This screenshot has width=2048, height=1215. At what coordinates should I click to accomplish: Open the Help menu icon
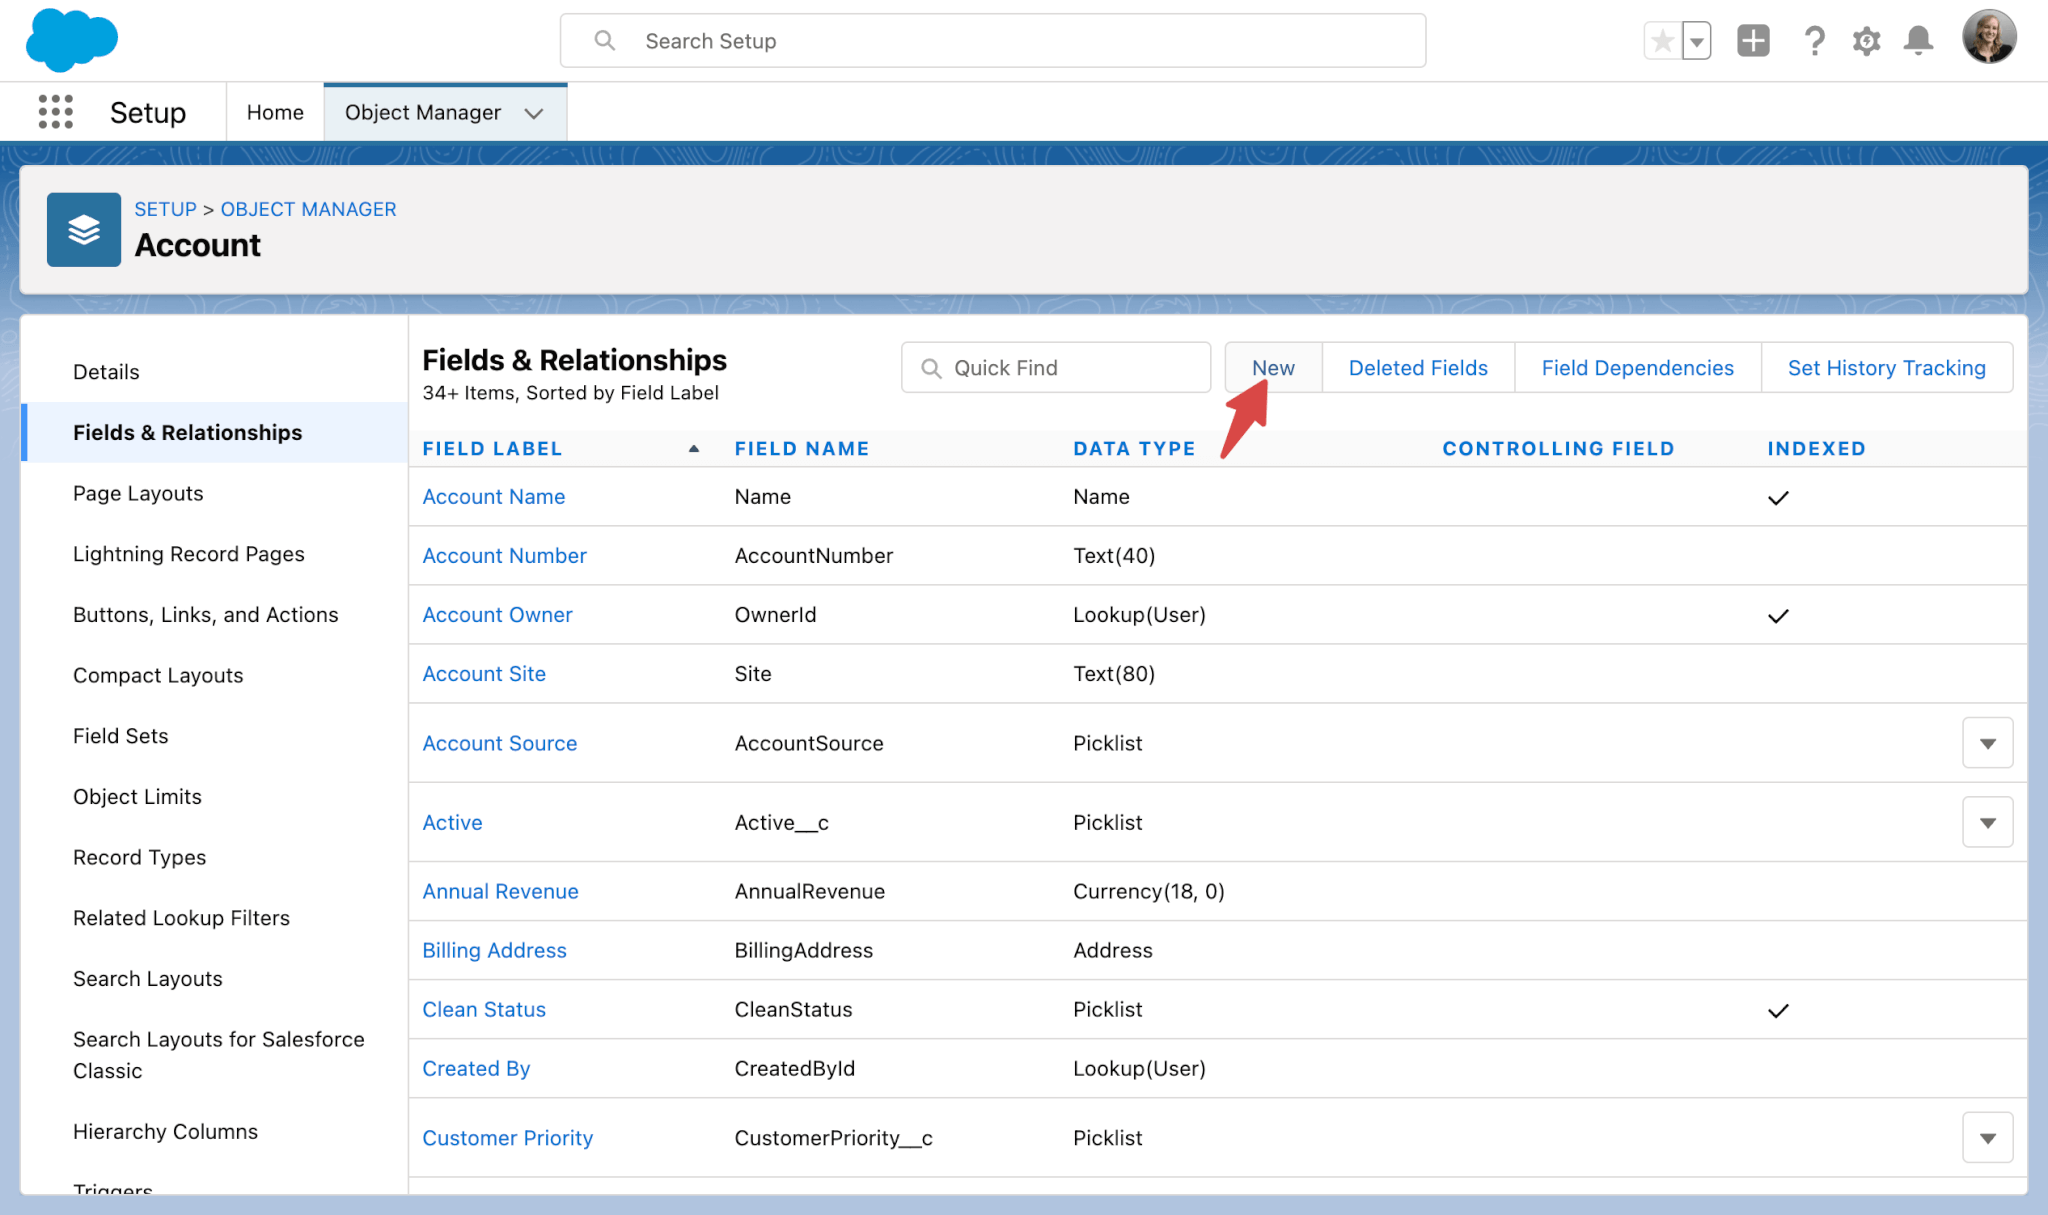coord(1814,40)
